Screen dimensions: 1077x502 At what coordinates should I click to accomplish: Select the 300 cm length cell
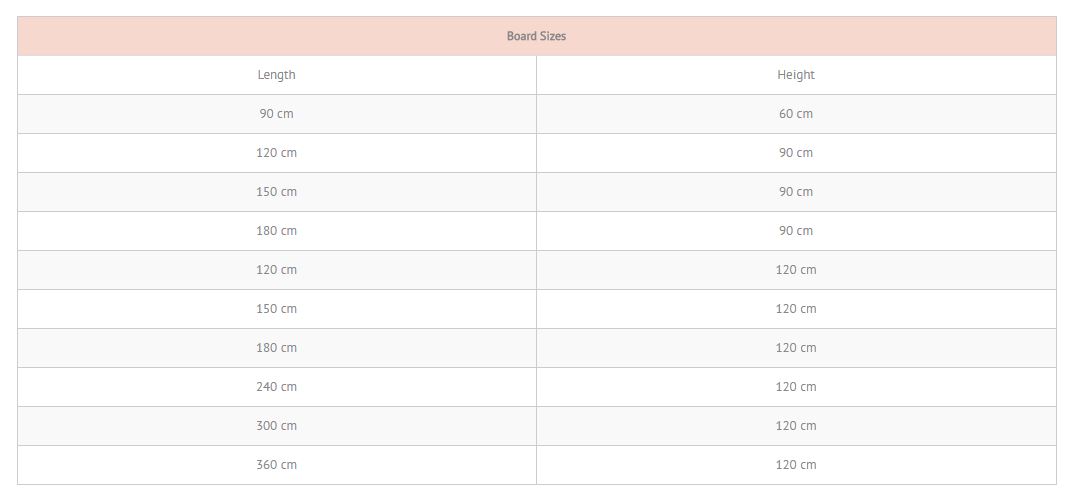coord(277,426)
